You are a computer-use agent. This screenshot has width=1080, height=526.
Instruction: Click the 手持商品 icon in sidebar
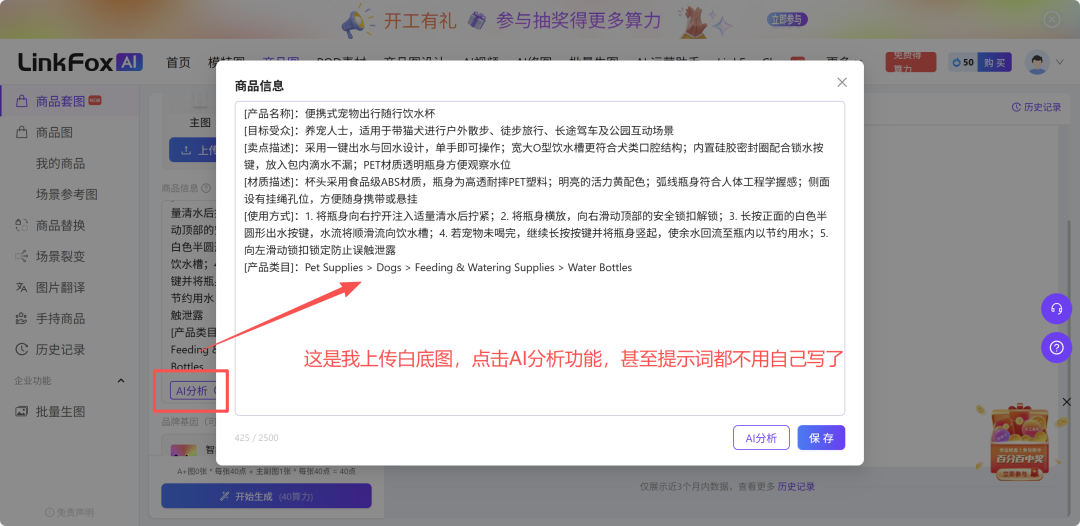click(x=22, y=318)
